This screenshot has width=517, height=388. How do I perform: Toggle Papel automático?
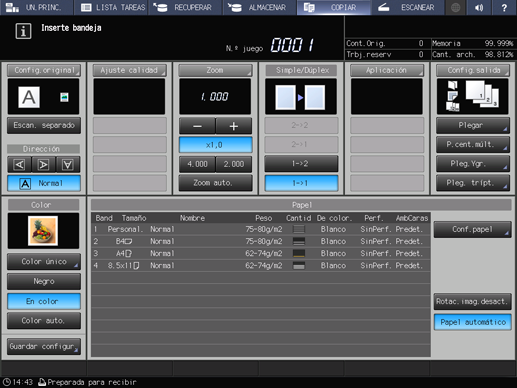point(472,322)
